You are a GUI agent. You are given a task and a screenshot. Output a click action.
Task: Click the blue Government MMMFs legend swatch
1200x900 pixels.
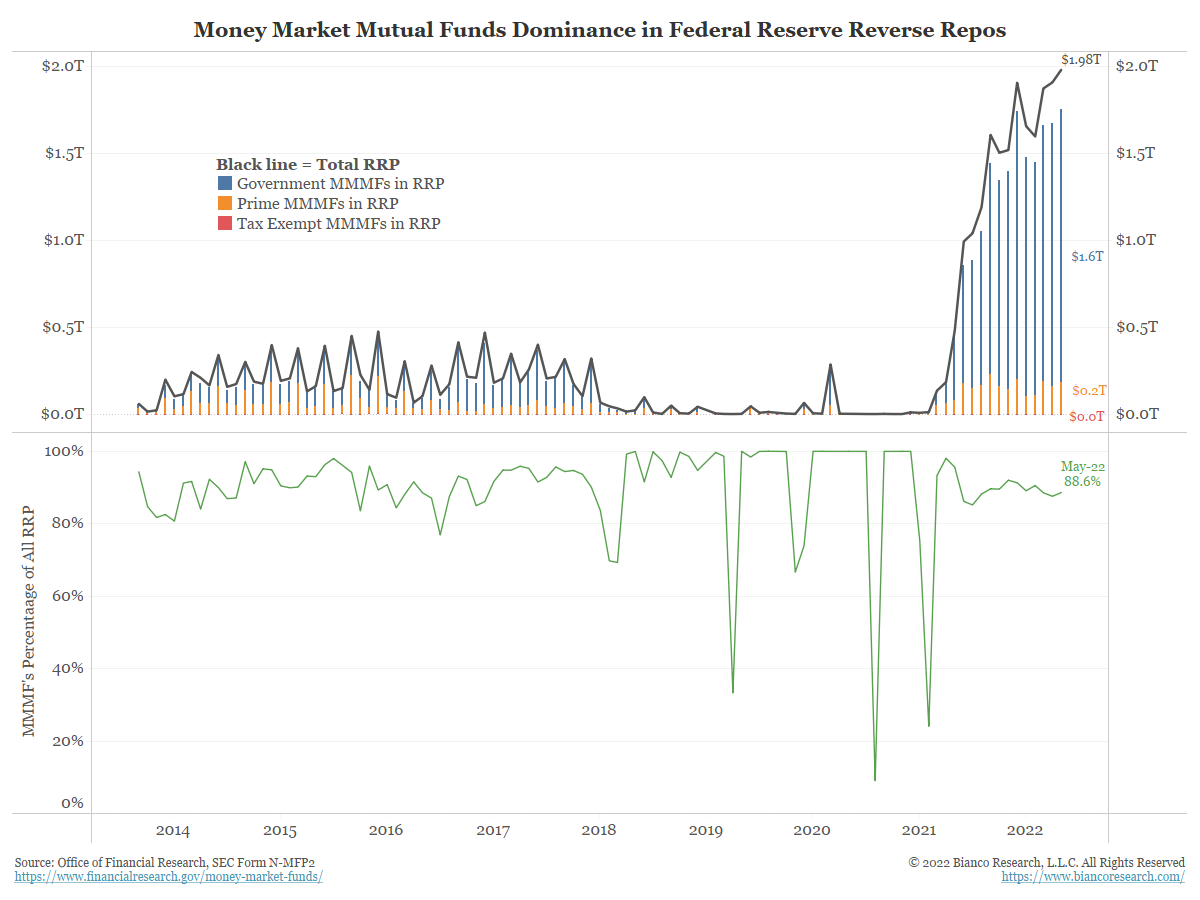coord(225,184)
